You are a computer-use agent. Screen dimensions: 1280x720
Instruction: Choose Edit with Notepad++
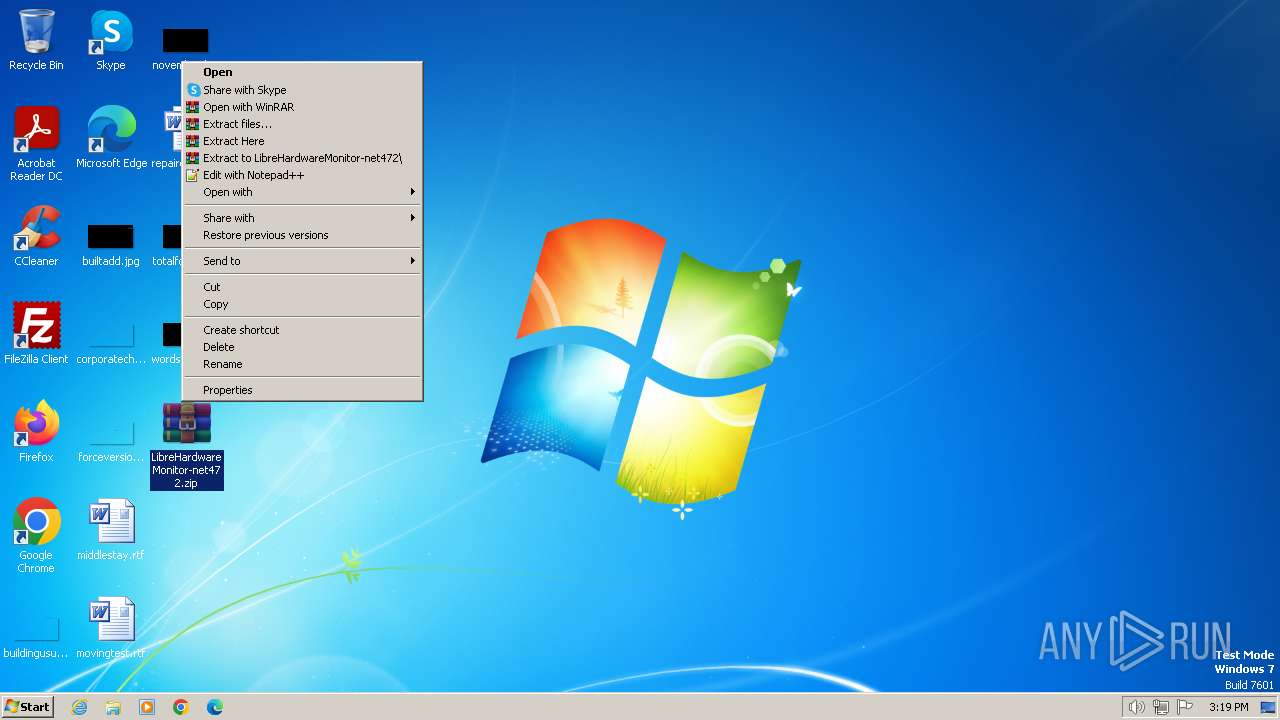point(303,175)
